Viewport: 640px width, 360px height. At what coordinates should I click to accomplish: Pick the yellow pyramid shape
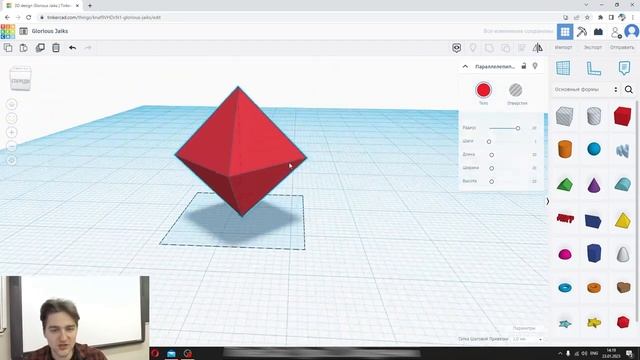click(x=622, y=221)
